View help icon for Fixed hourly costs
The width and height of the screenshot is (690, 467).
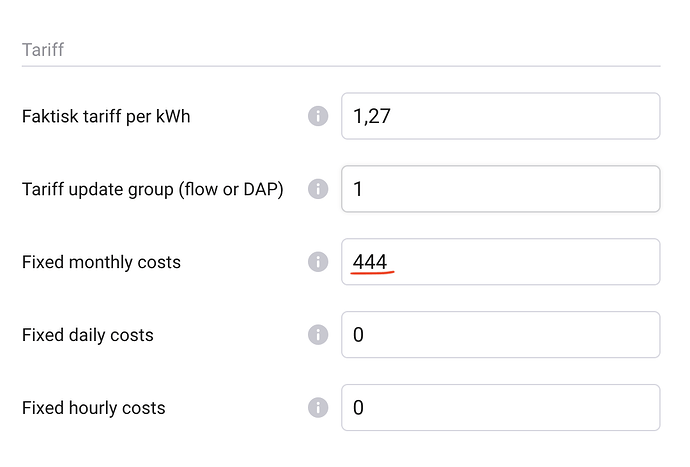click(318, 408)
